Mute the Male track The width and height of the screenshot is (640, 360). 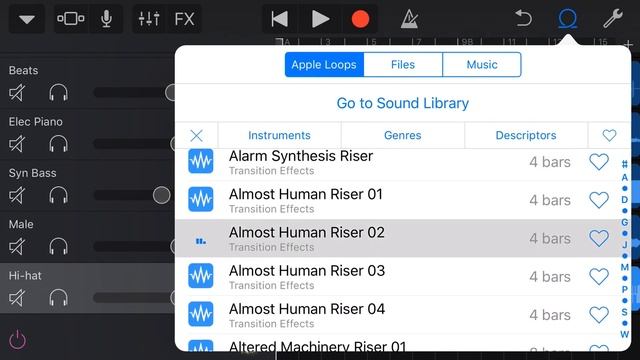[x=17, y=247]
